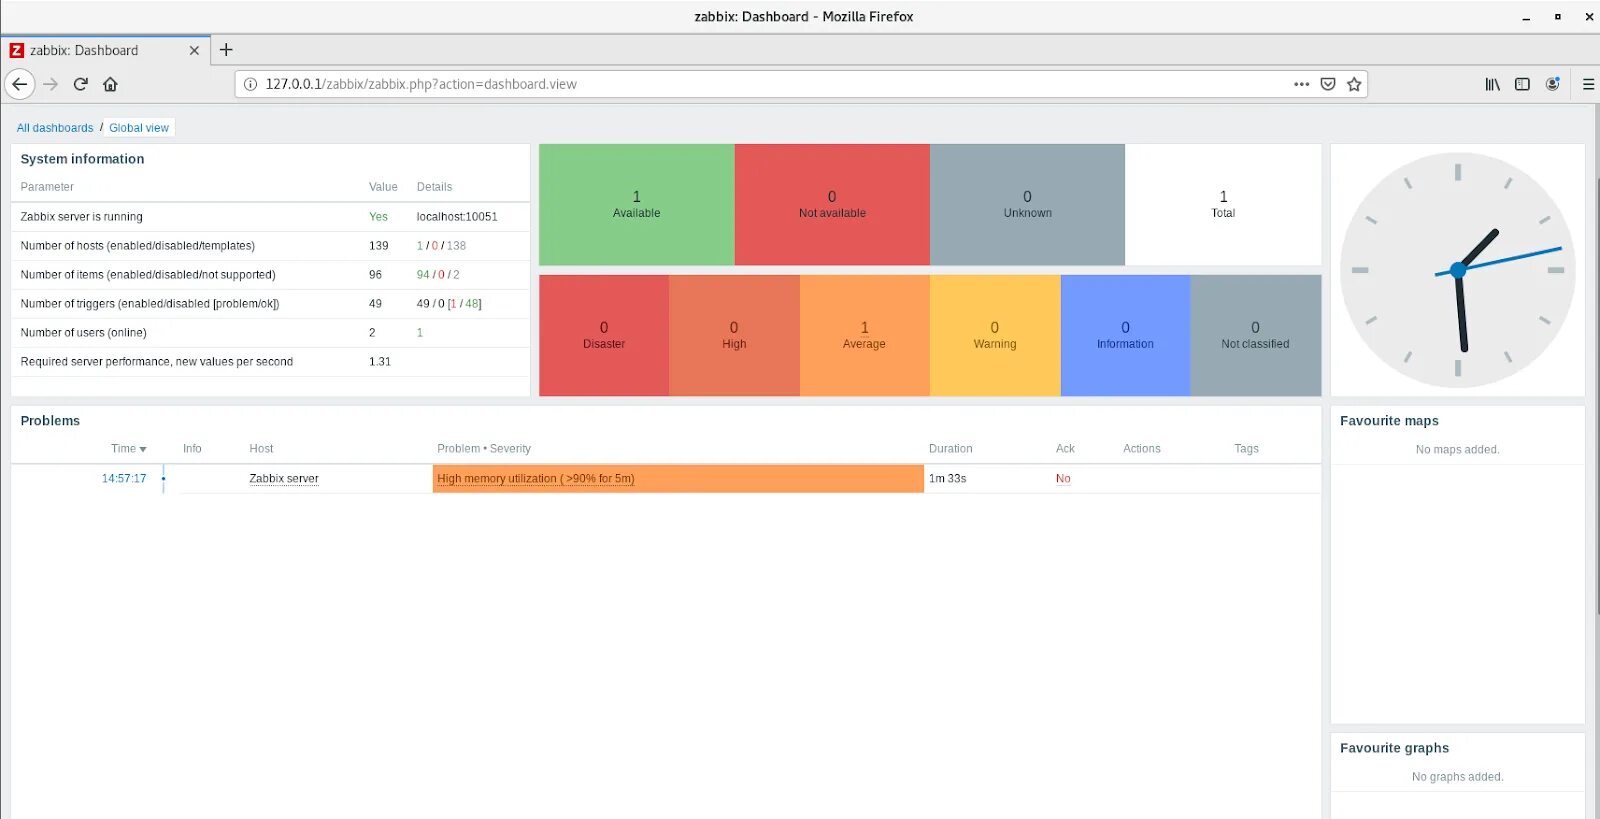1600x819 pixels.
Task: Open the All dashboards breadcrumb link
Action: [55, 128]
